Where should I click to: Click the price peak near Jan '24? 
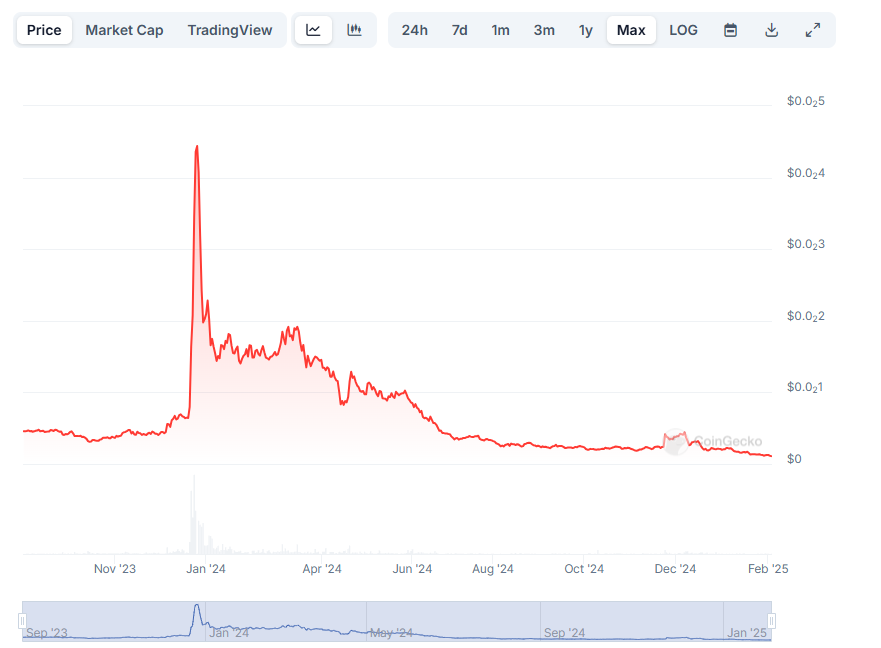pyautogui.click(x=197, y=147)
